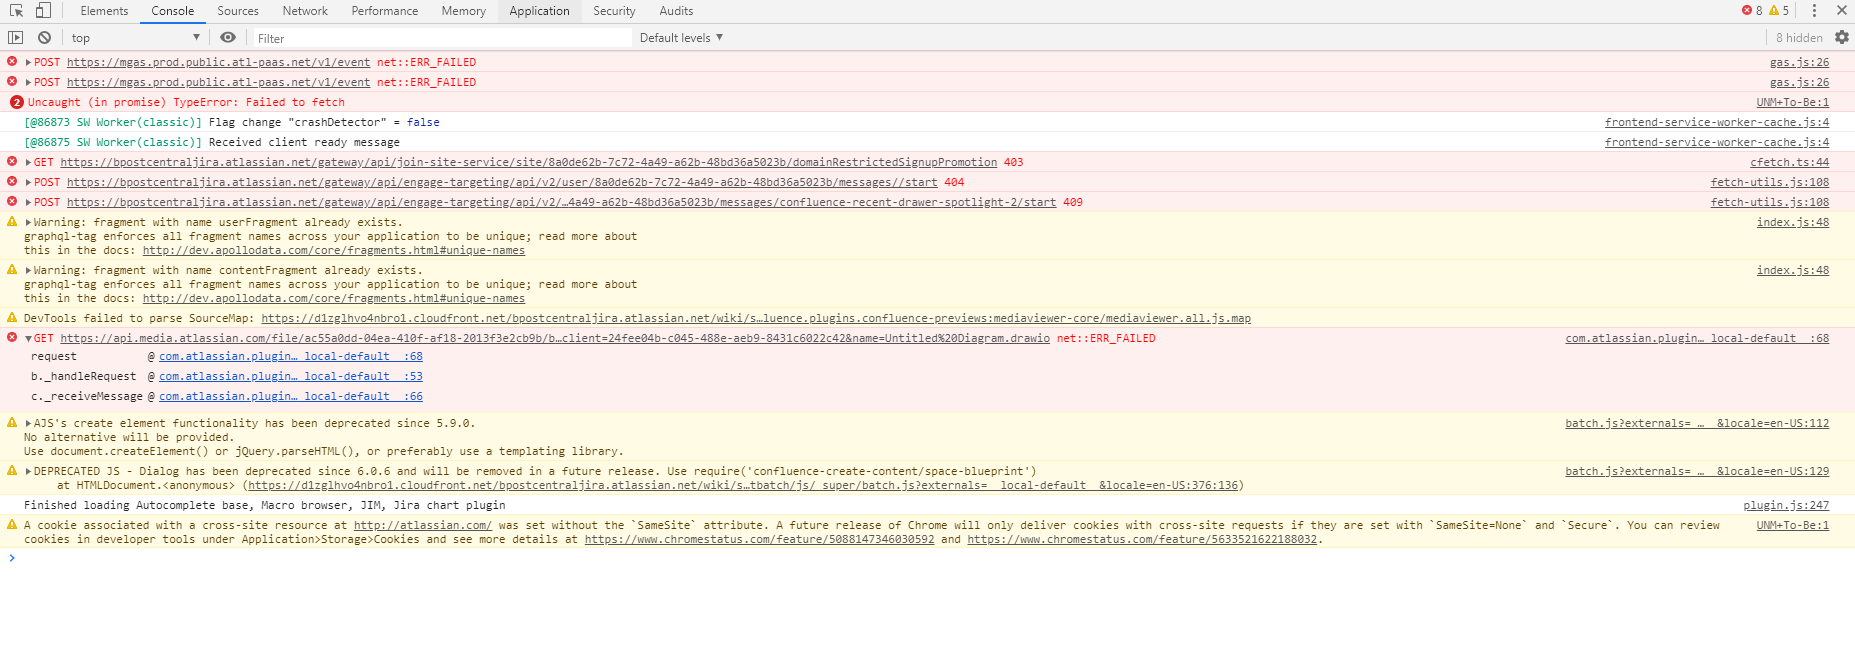Click the '8 hidden' messages label

pyautogui.click(x=1799, y=38)
